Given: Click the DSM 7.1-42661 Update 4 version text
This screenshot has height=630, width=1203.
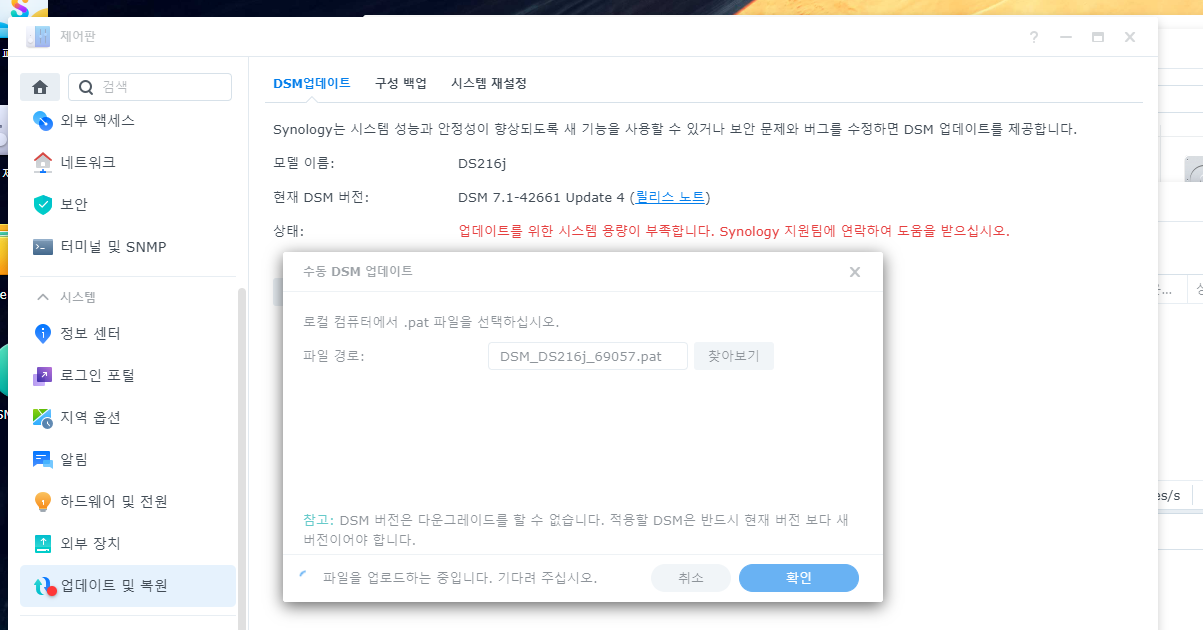Looking at the screenshot, I should [541, 197].
